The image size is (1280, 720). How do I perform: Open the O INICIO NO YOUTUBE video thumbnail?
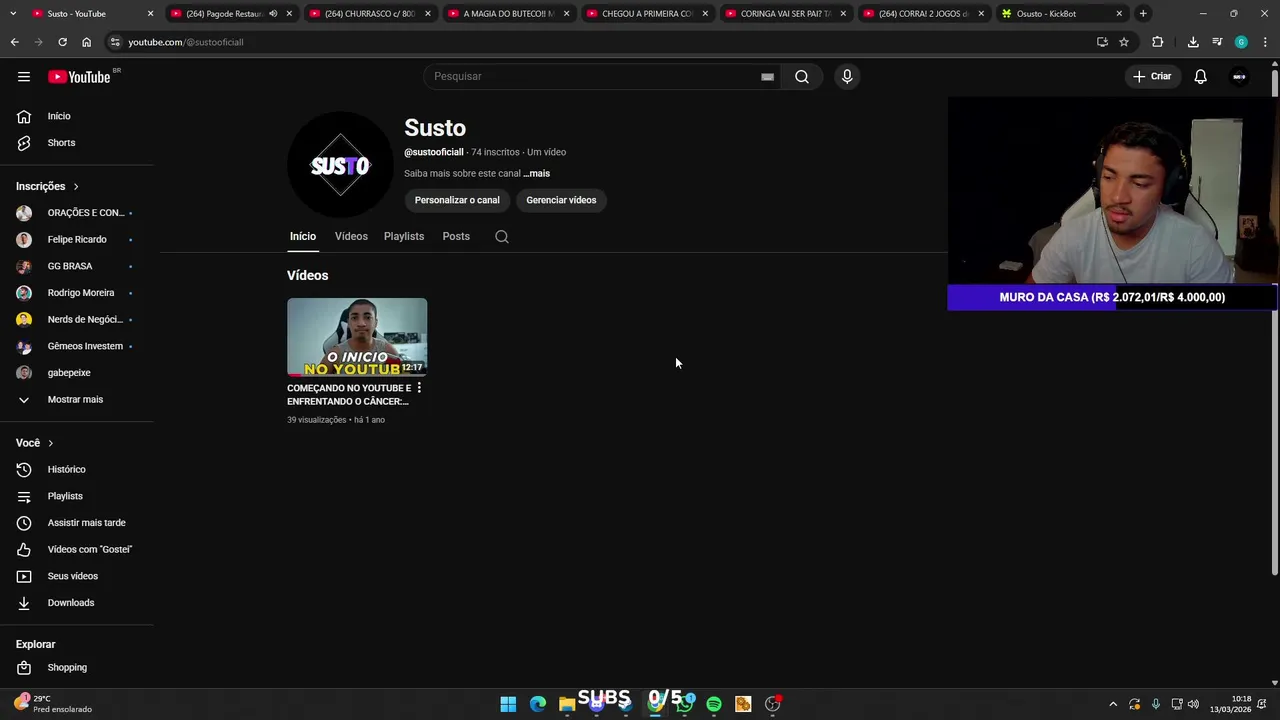(x=357, y=337)
